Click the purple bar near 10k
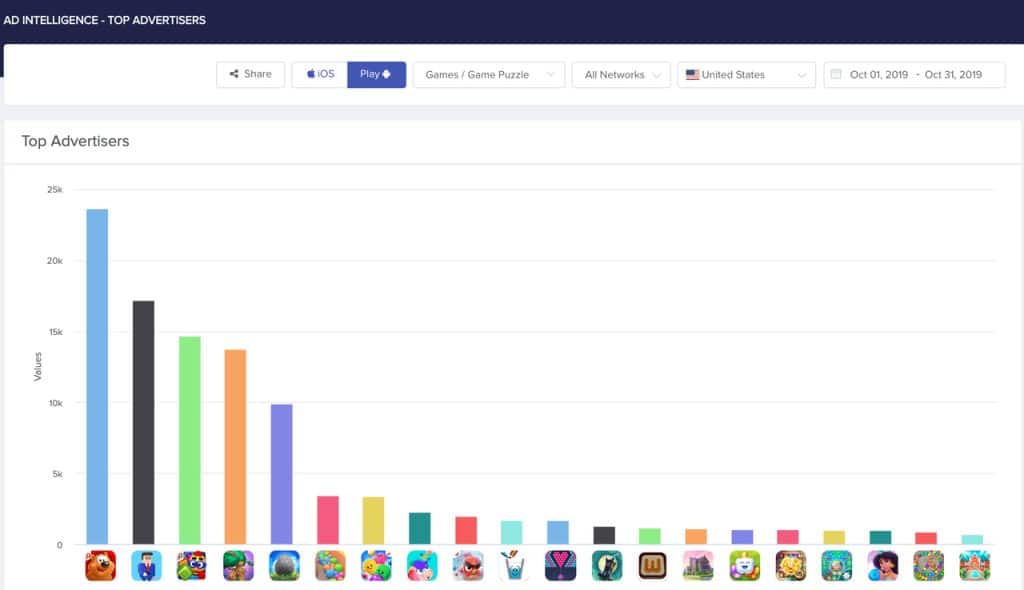 tap(281, 474)
